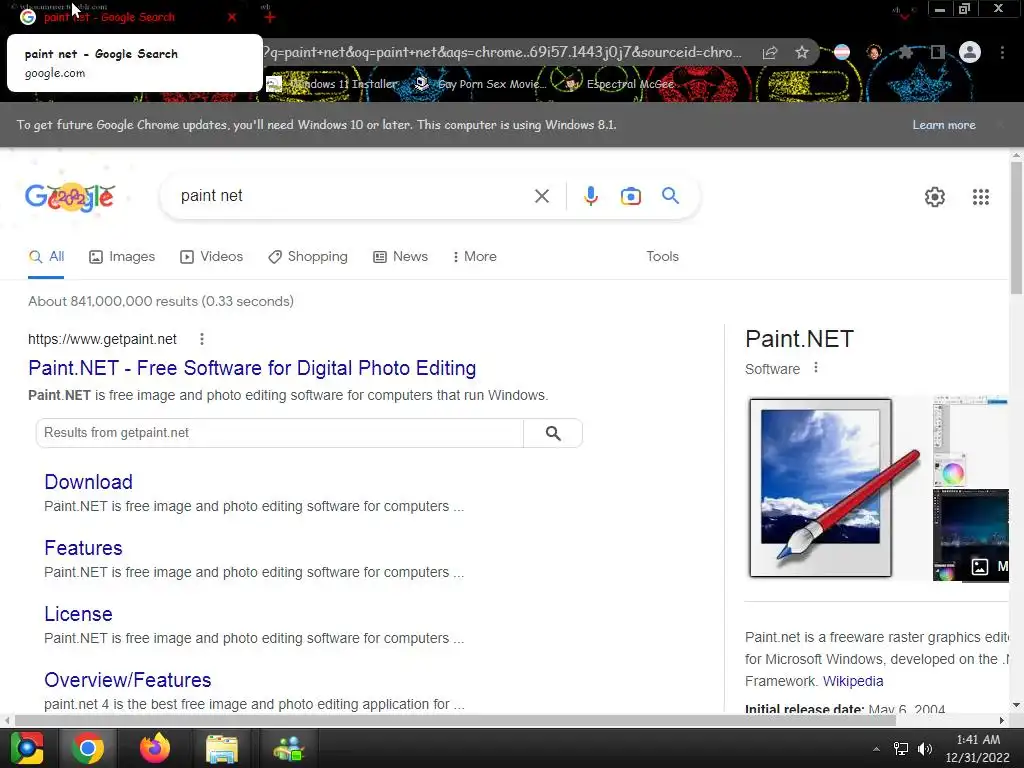The height and width of the screenshot is (768, 1024).
Task: Search by image with camera icon
Action: (x=630, y=196)
